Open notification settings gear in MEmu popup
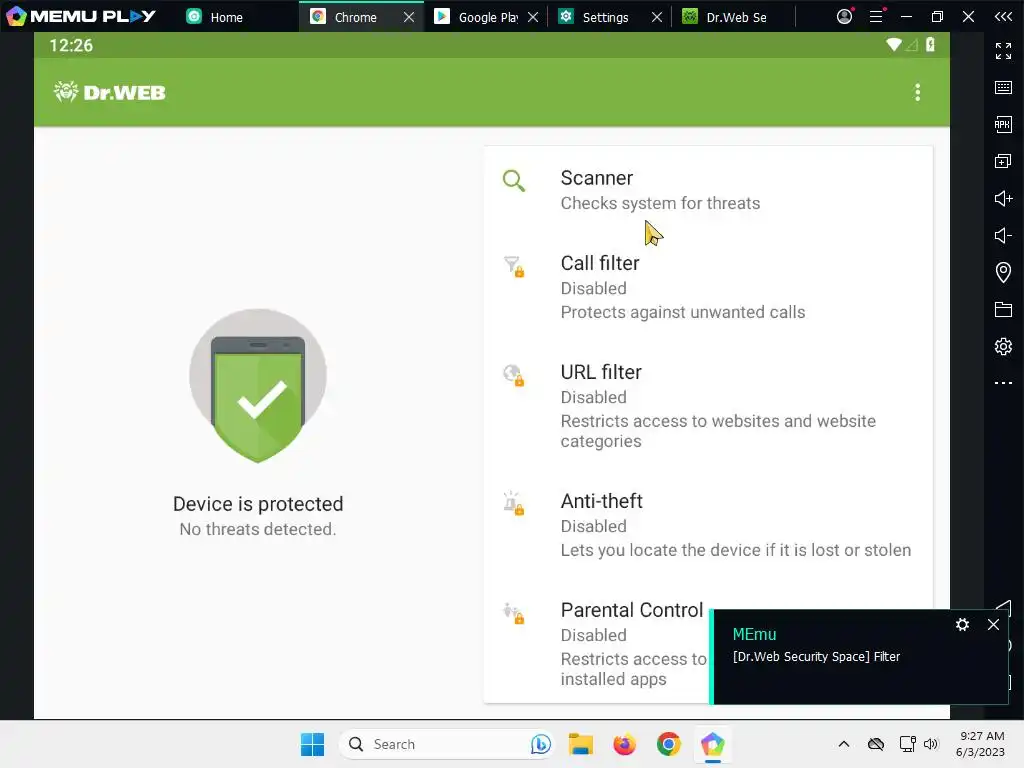 (962, 624)
